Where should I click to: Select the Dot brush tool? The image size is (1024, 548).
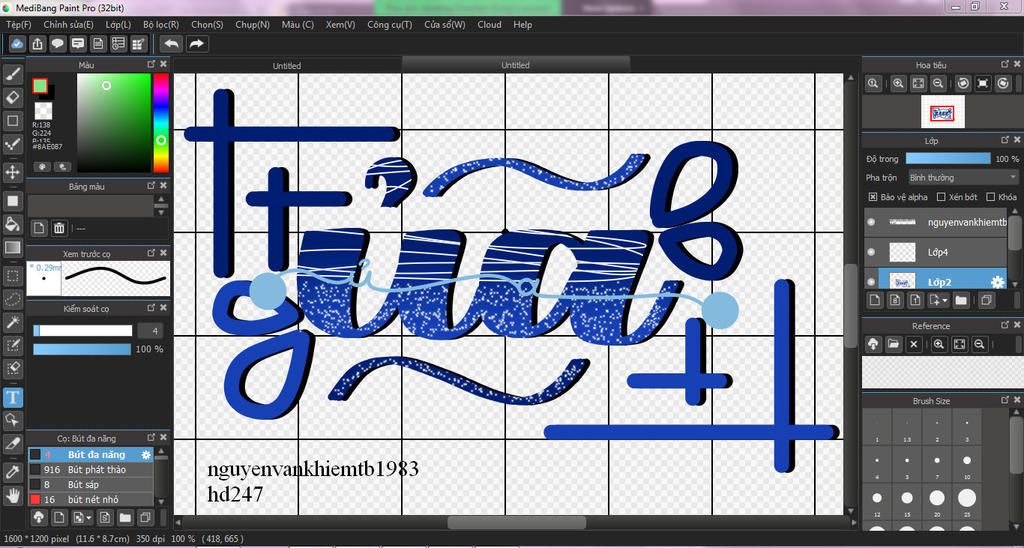[12, 144]
